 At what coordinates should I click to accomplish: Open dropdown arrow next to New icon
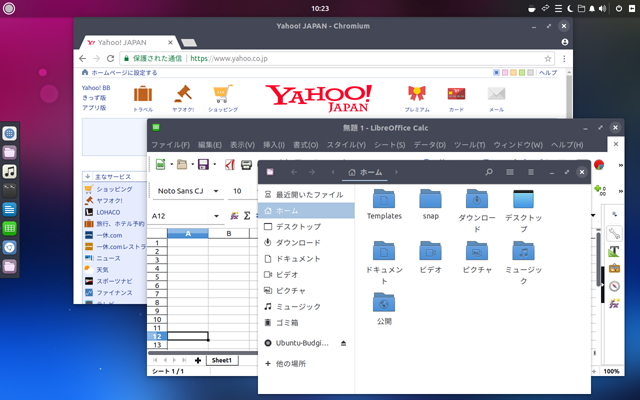(x=171, y=164)
